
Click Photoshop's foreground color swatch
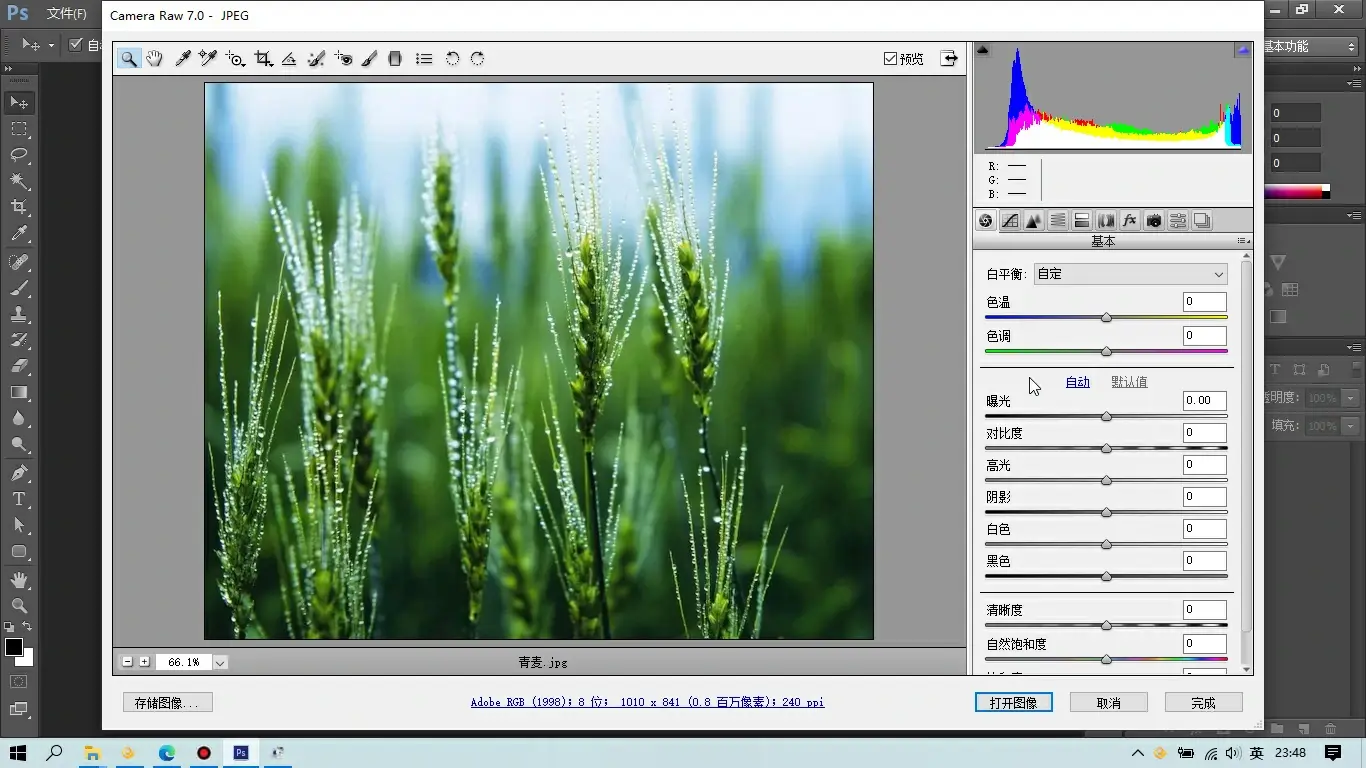14,647
